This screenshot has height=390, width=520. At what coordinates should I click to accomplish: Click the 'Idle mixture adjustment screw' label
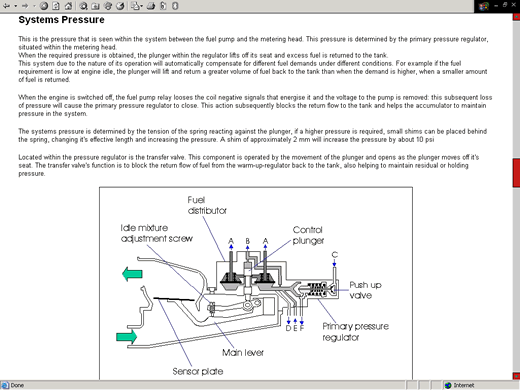157,233
